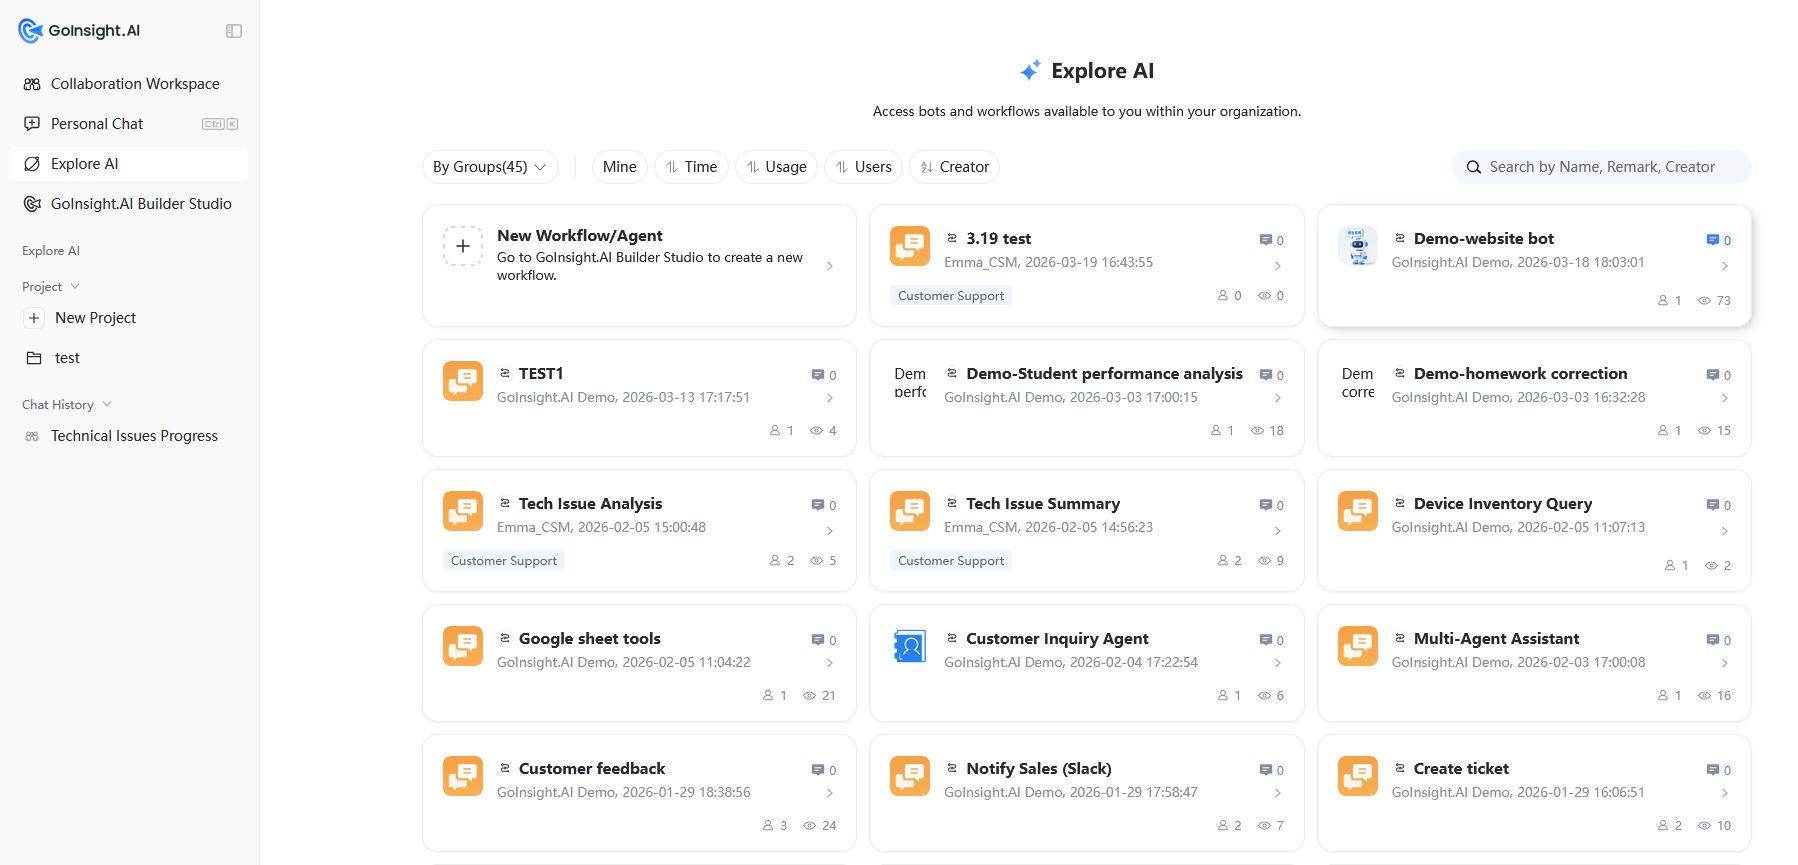Click the plus icon for New Workflow/Agent
The height and width of the screenshot is (865, 1798).
coord(463,246)
